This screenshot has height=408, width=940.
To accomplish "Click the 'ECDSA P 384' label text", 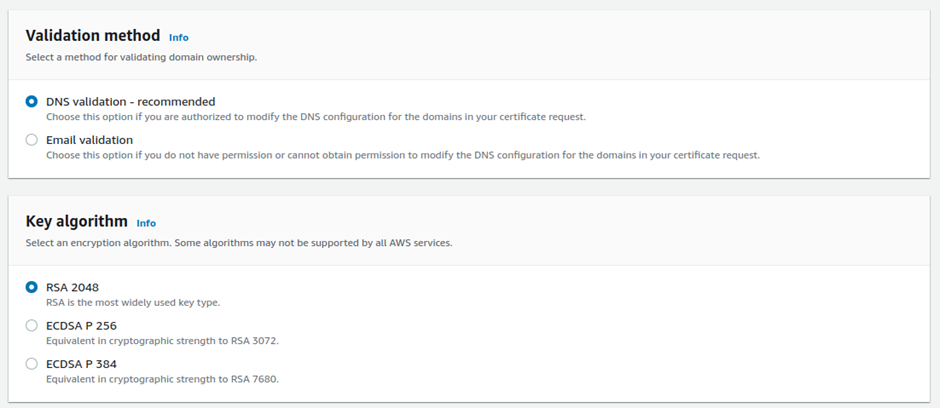I will point(82,364).
